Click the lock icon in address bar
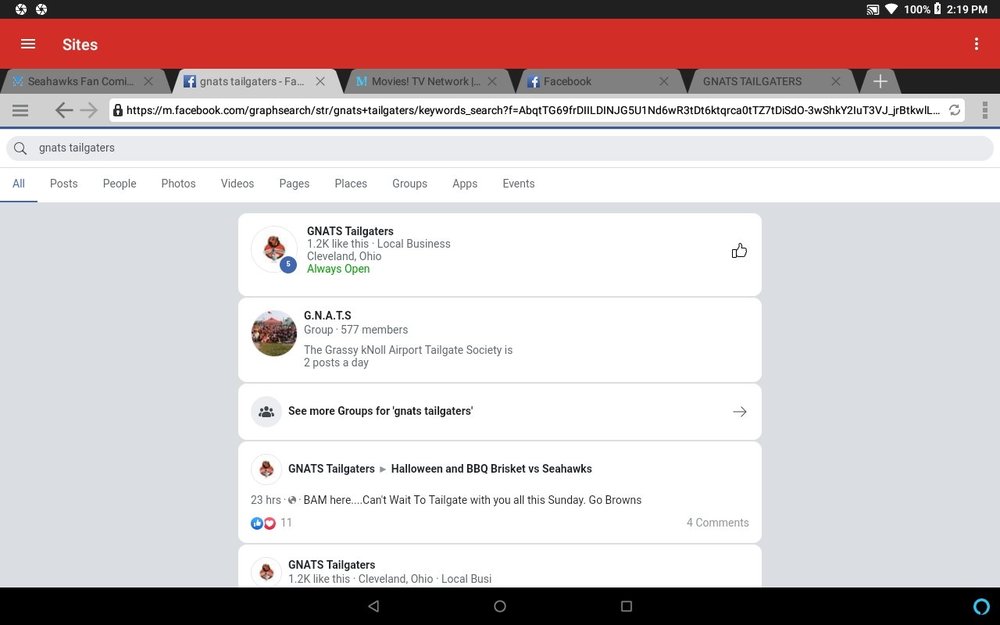 [117, 110]
